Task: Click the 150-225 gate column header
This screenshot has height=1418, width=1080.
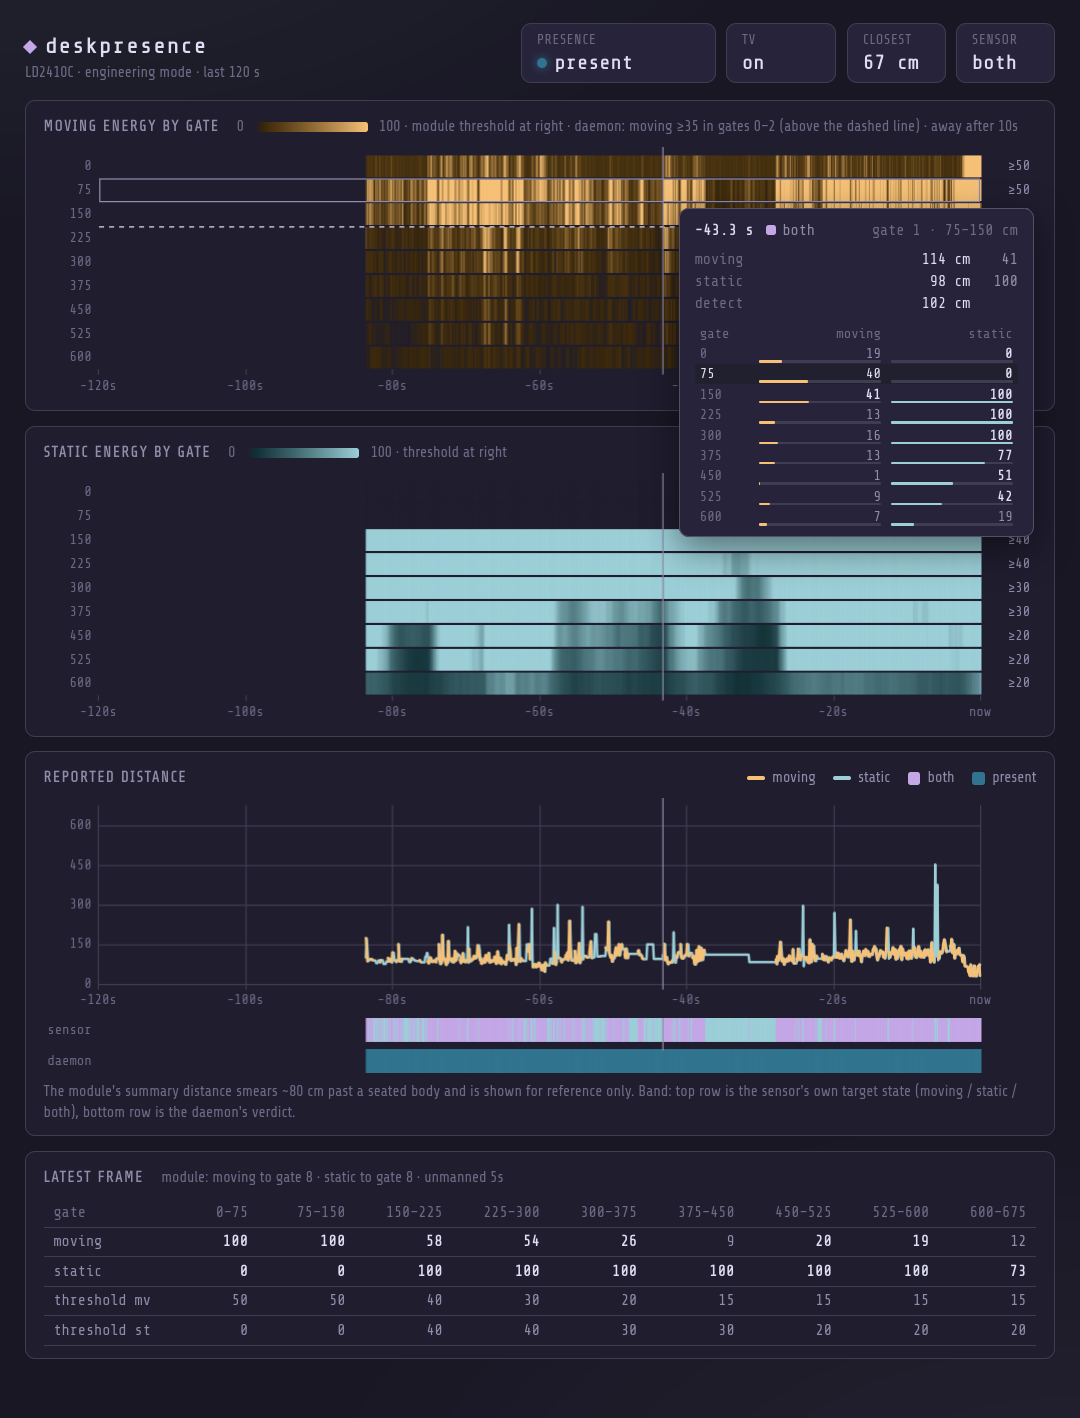Action: (414, 1212)
